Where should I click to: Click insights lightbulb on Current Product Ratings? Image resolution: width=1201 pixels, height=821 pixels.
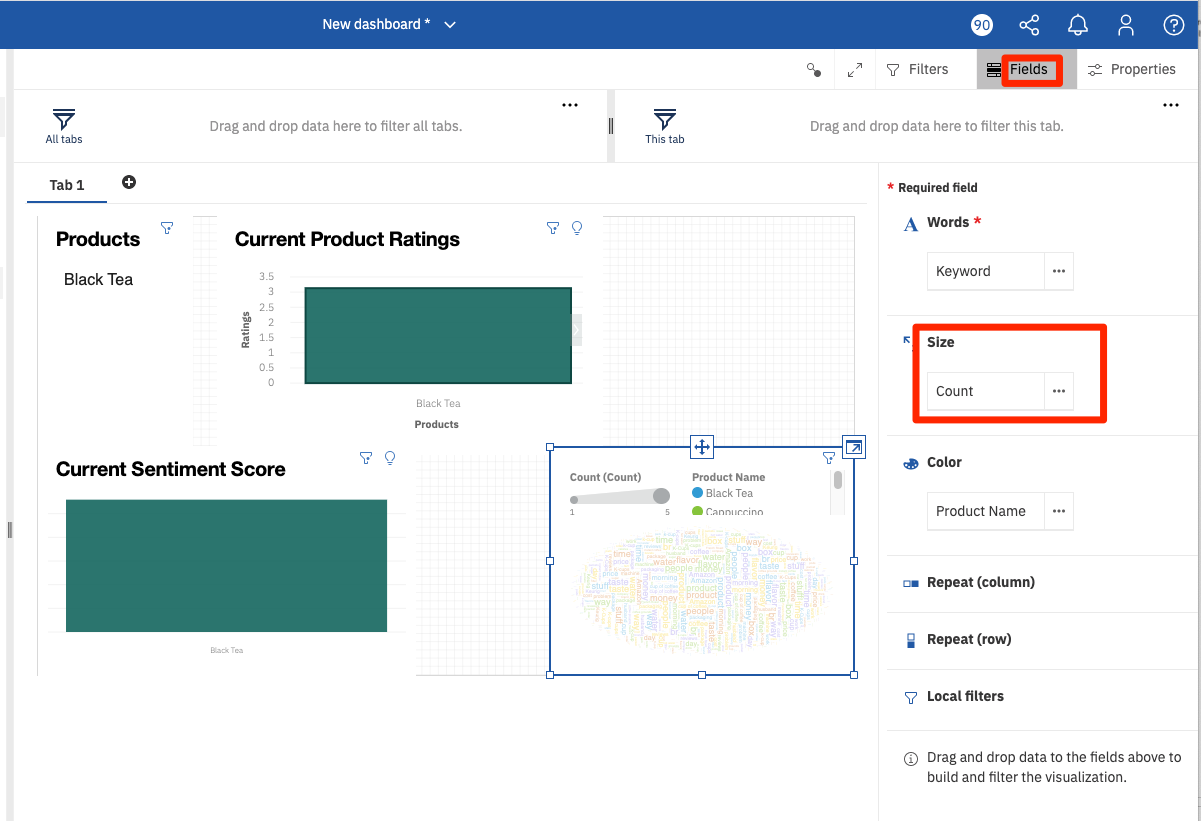coord(577,228)
